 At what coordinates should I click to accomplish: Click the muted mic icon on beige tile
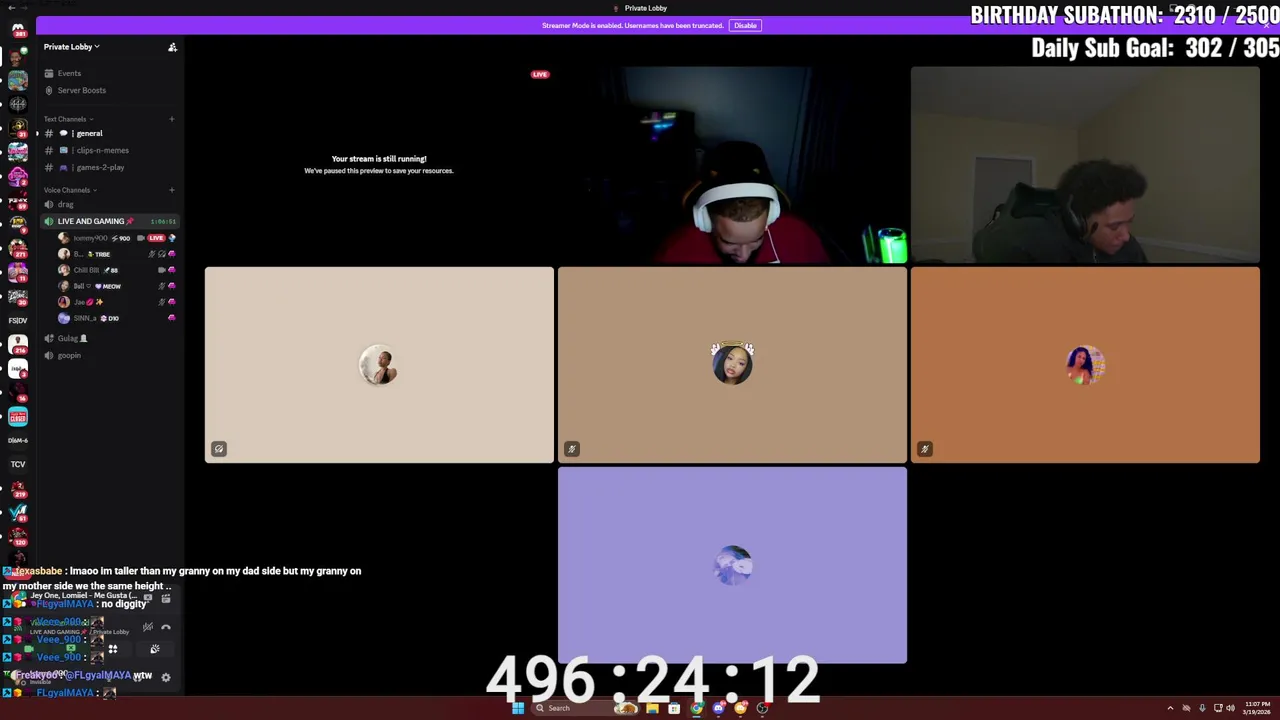tap(219, 449)
